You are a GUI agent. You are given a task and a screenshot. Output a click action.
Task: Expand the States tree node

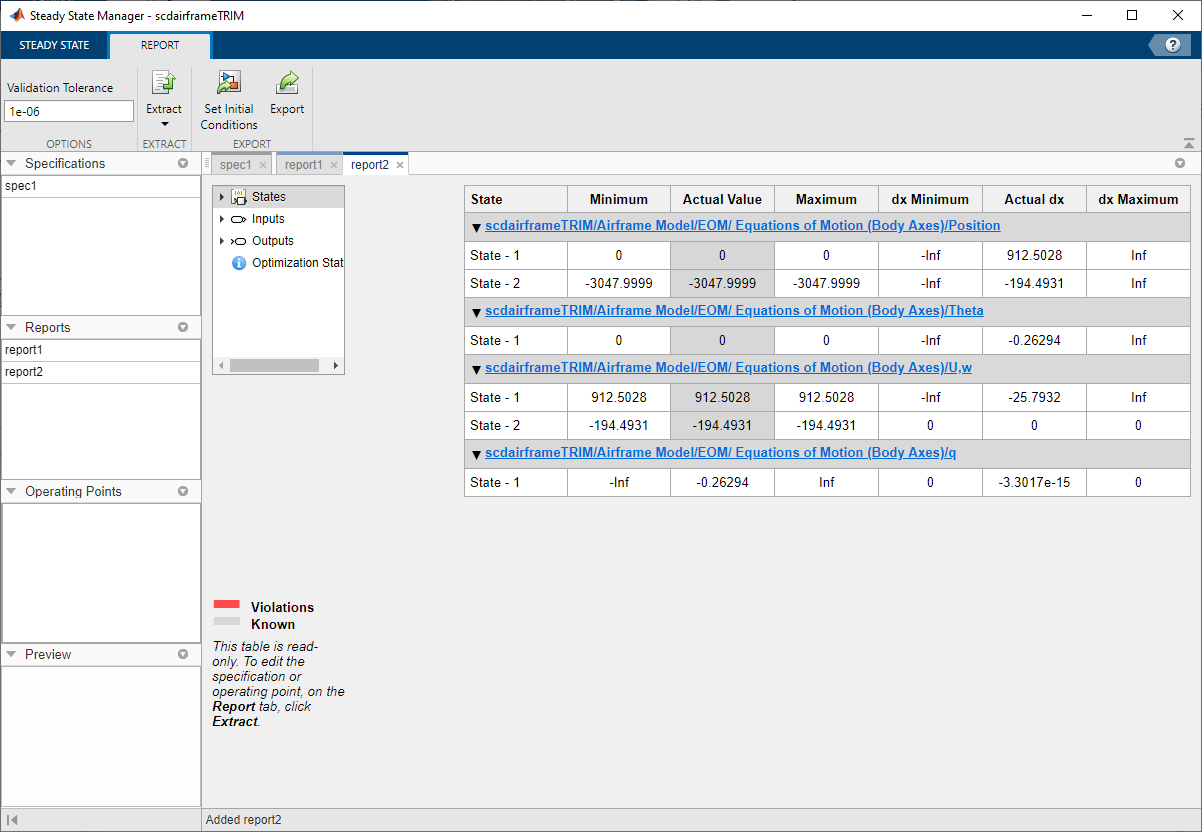tap(221, 196)
